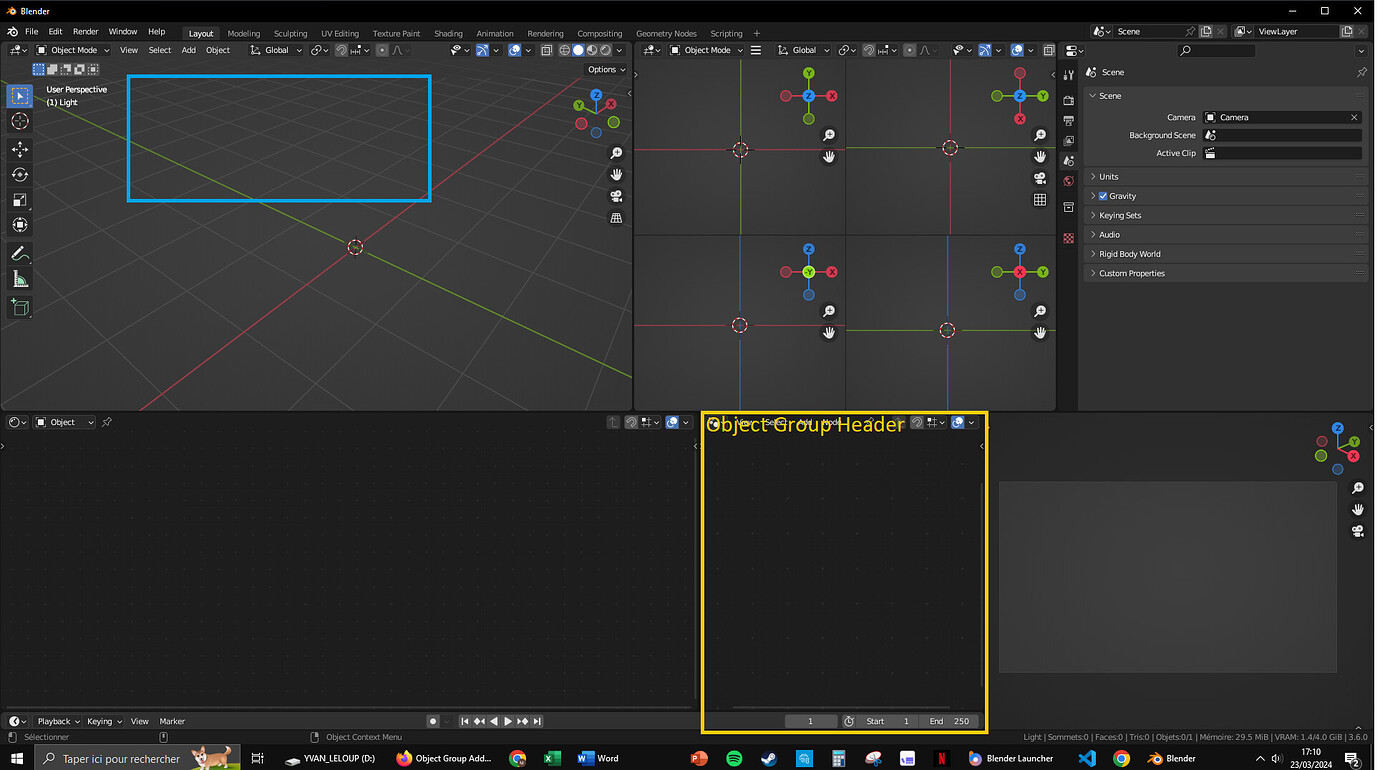Open Blender Launcher from the Windows taskbar
The height and width of the screenshot is (770, 1380).
[x=1011, y=758]
